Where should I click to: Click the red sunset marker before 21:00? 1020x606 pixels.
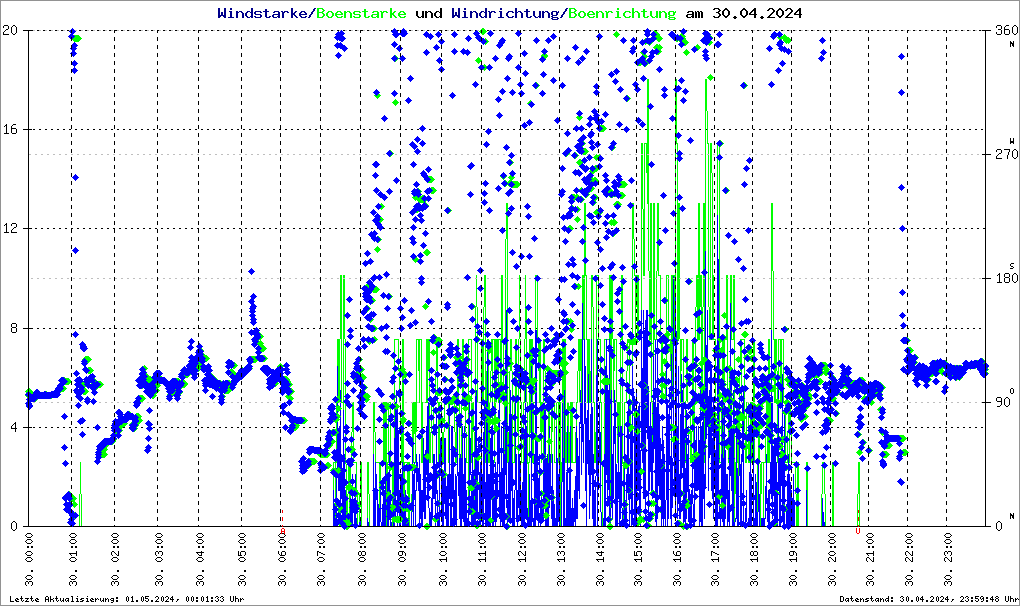[x=858, y=531]
